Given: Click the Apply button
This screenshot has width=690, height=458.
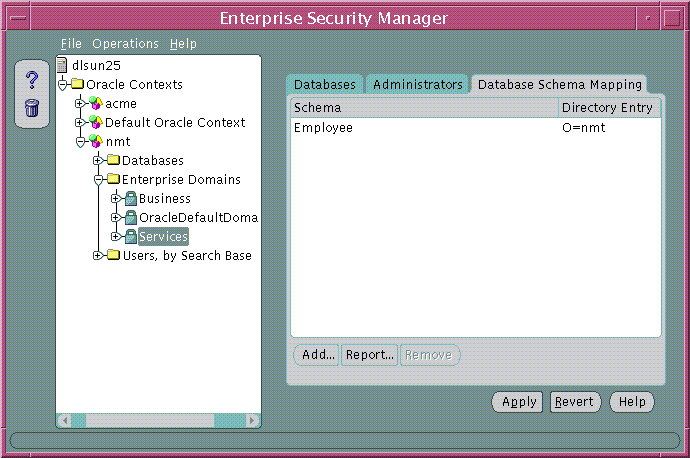Looking at the screenshot, I should 518,402.
